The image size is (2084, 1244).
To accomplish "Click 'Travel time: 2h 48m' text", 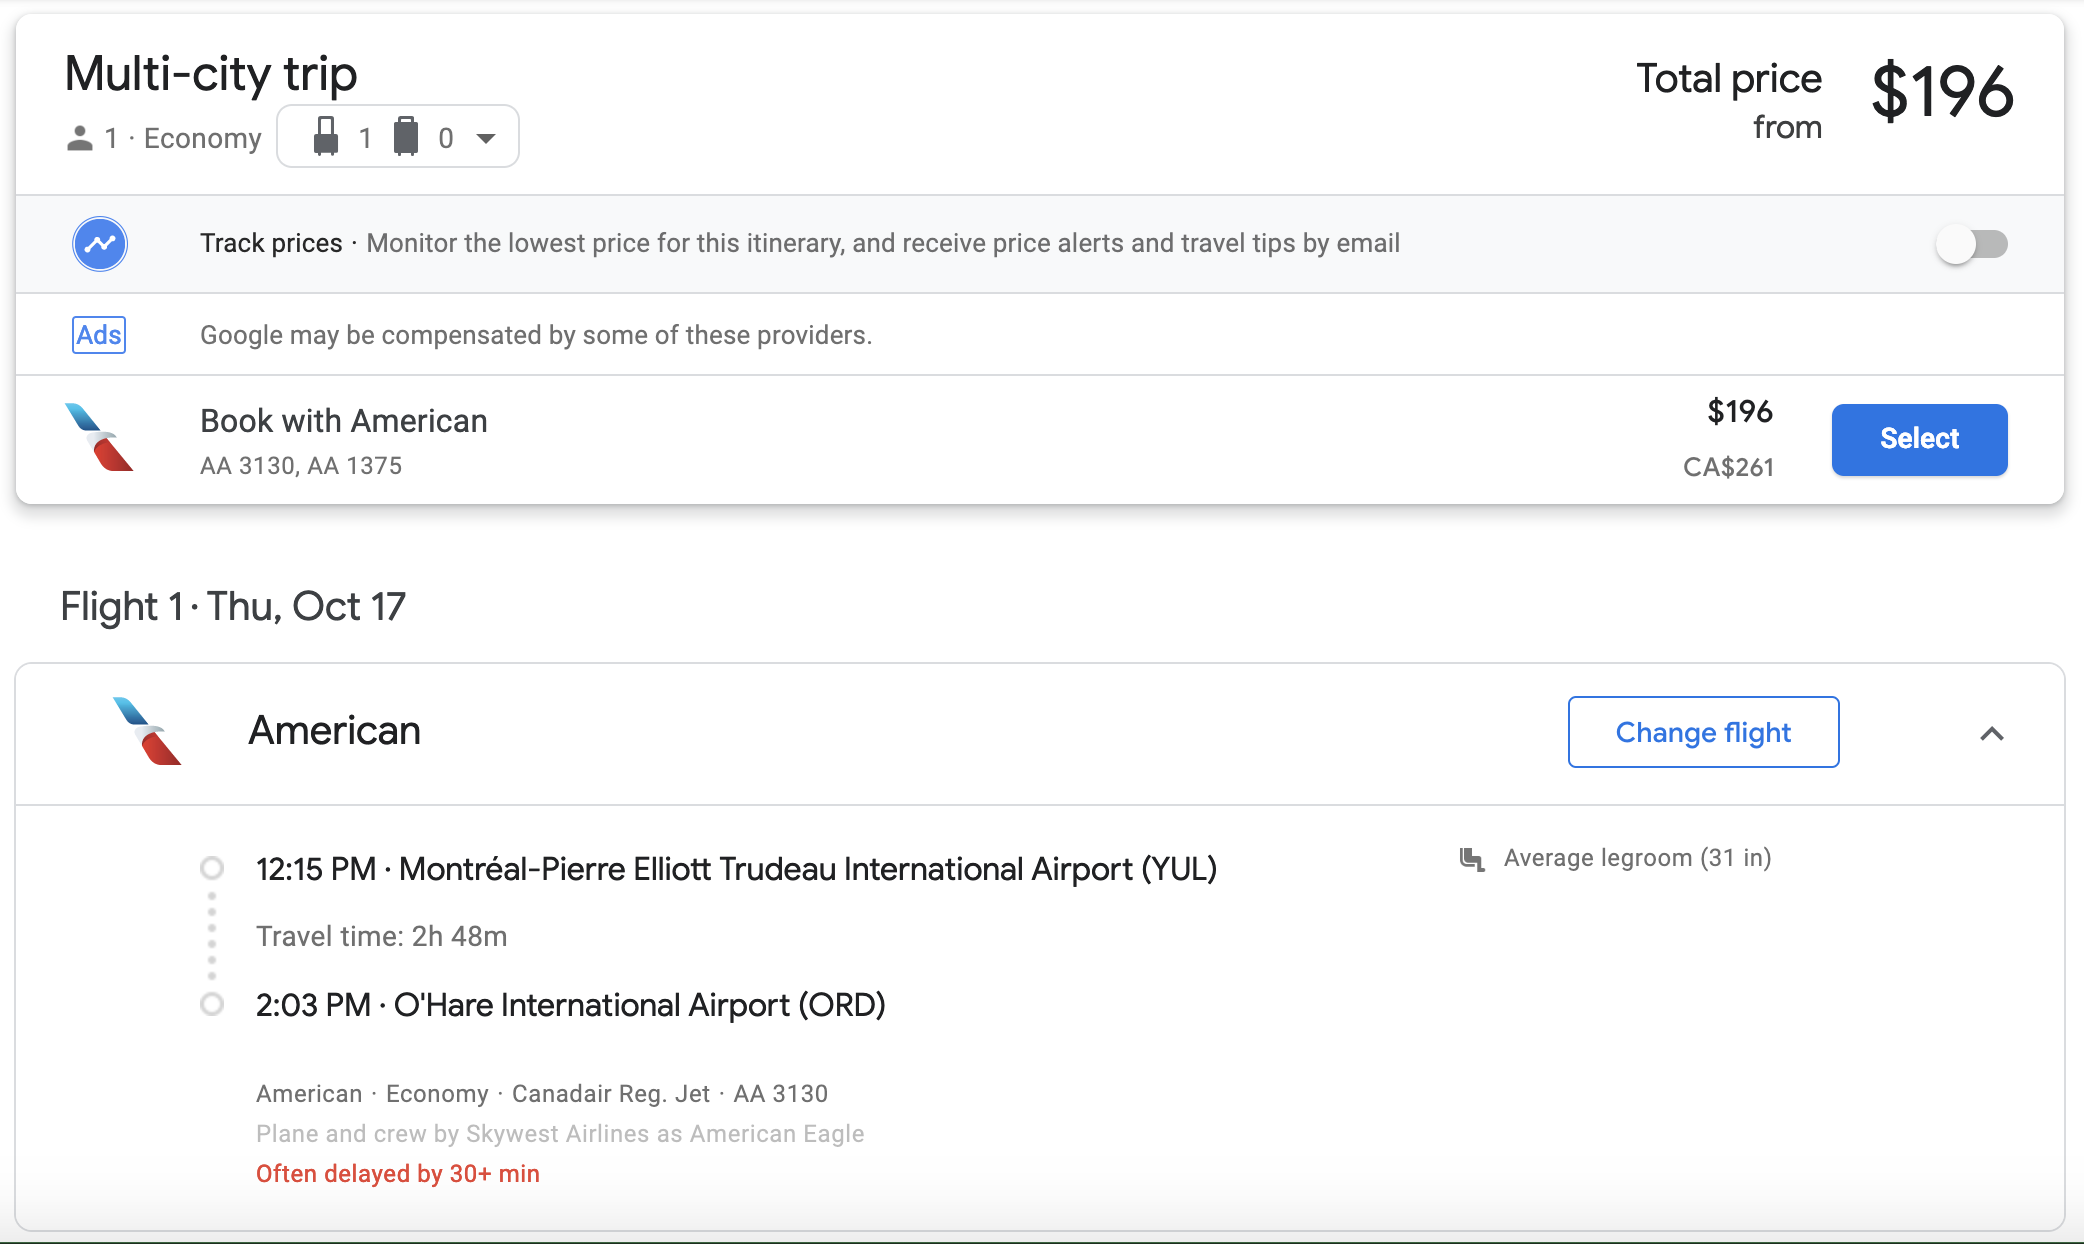I will point(381,936).
